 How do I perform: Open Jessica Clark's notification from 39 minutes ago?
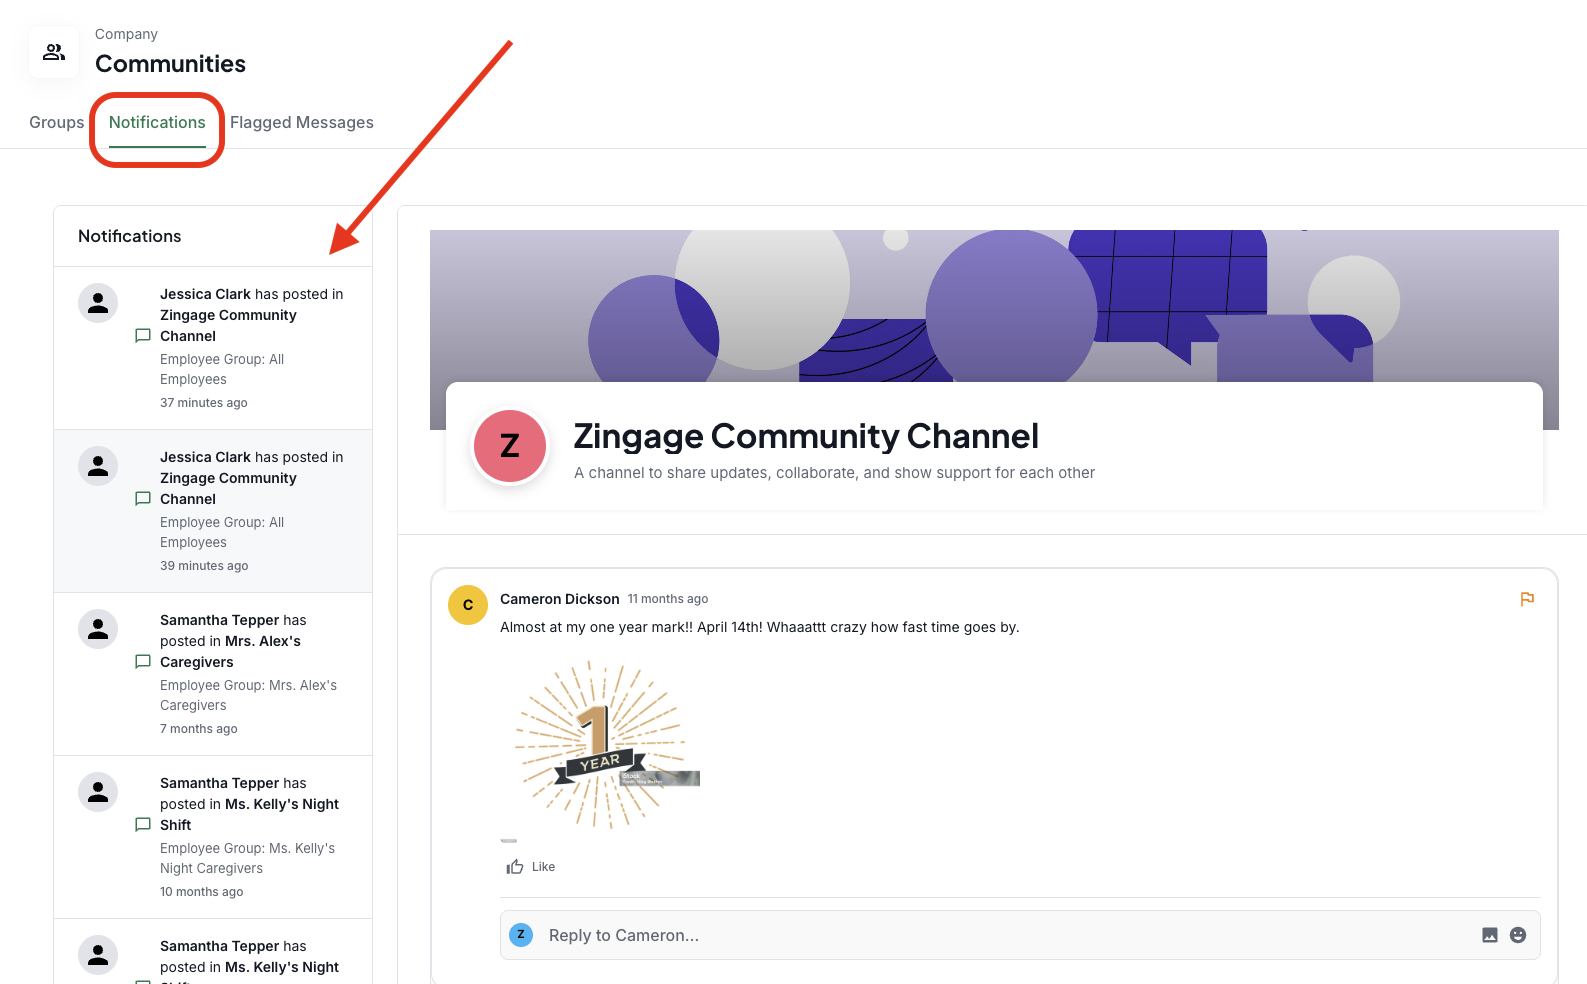213,511
